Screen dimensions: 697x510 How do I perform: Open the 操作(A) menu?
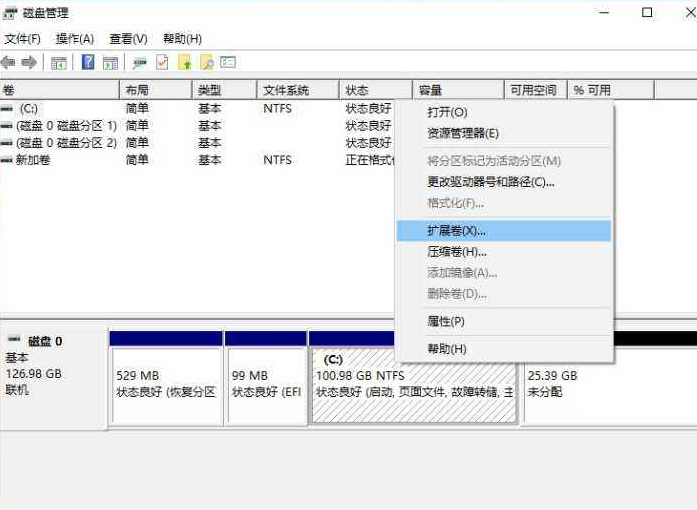click(74, 39)
